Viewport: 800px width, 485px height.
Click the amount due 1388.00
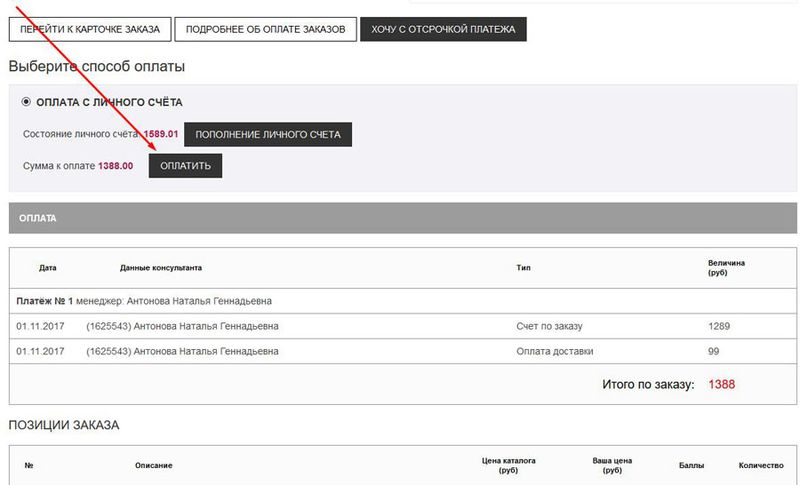point(115,166)
